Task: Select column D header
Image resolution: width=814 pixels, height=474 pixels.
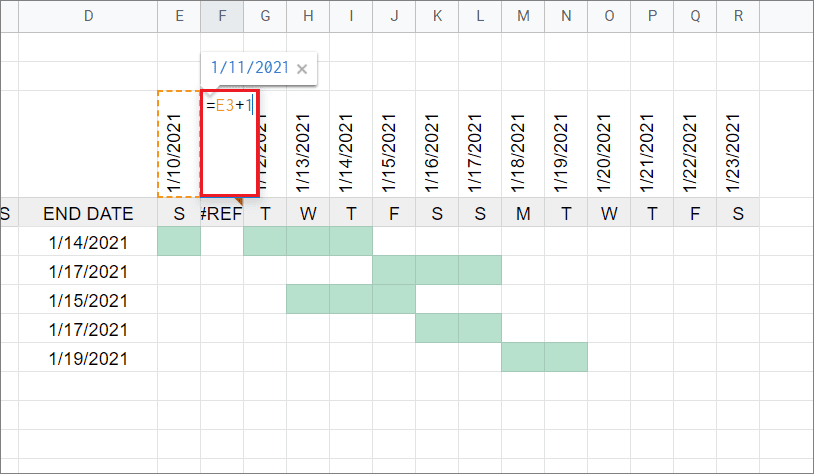Action: click(x=88, y=16)
